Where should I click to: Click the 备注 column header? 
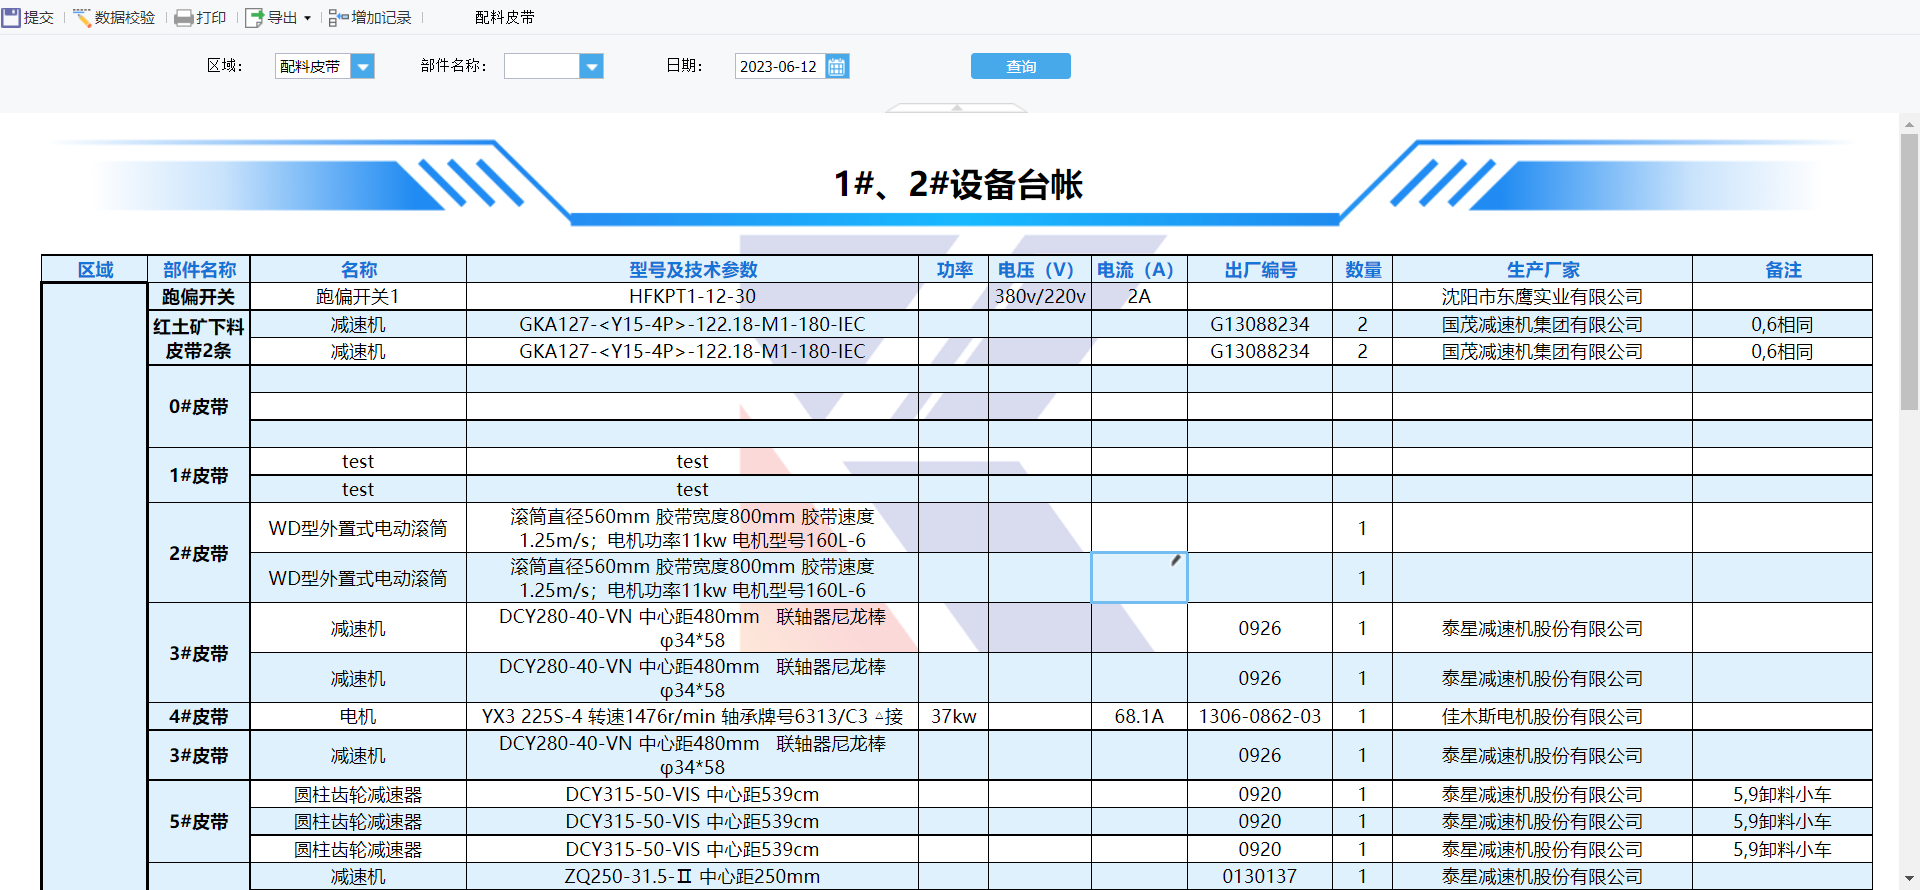1782,269
